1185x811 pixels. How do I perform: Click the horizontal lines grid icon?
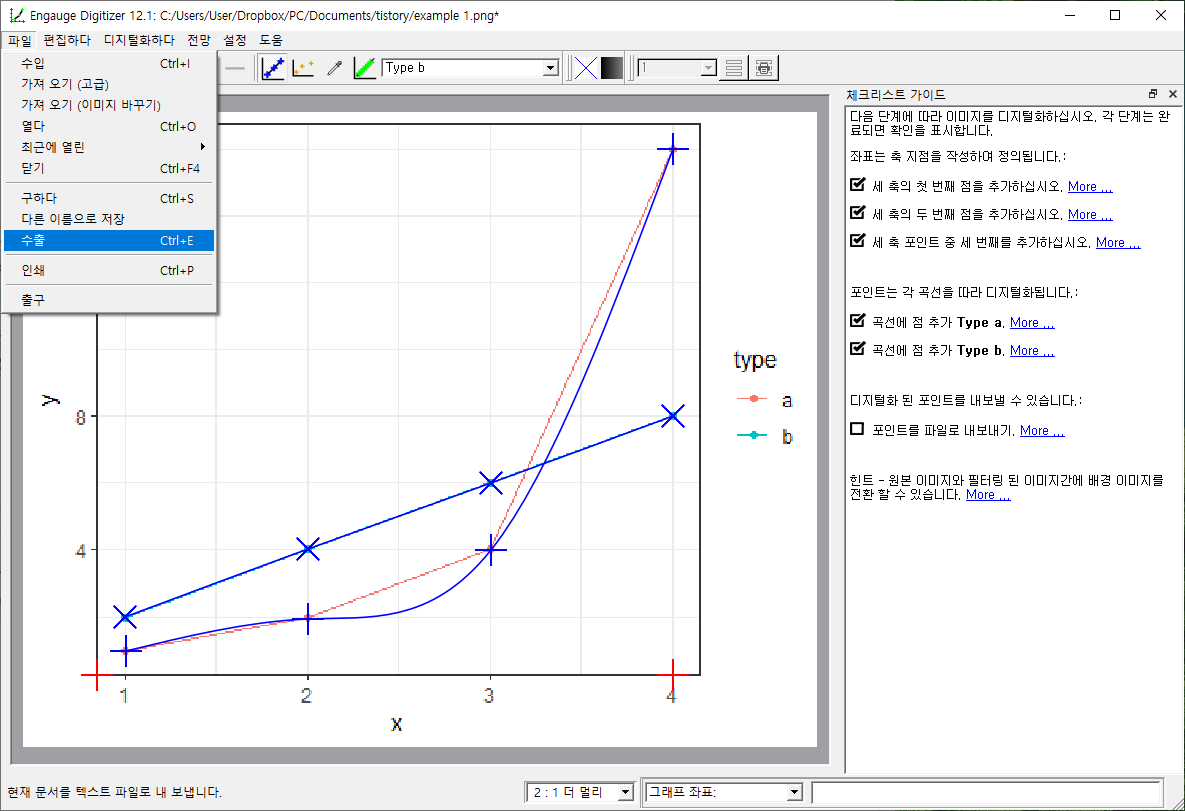pos(733,68)
